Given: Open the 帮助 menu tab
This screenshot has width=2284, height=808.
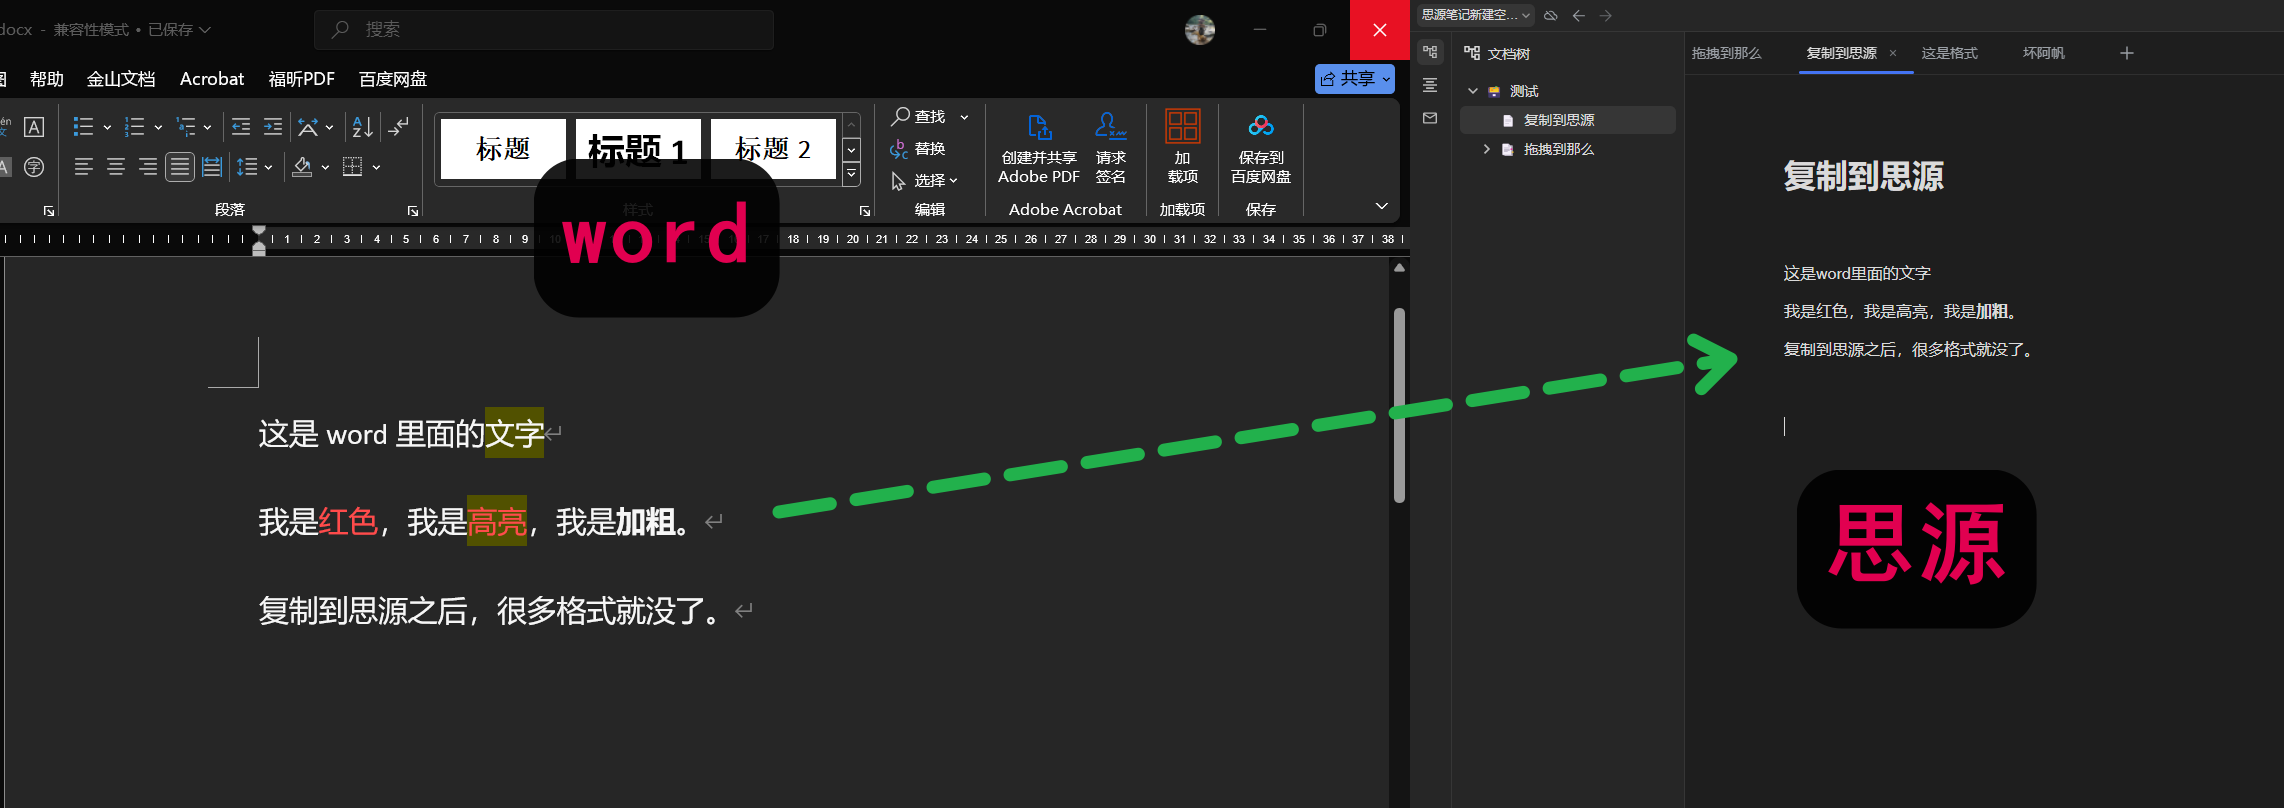Looking at the screenshot, I should point(47,79).
